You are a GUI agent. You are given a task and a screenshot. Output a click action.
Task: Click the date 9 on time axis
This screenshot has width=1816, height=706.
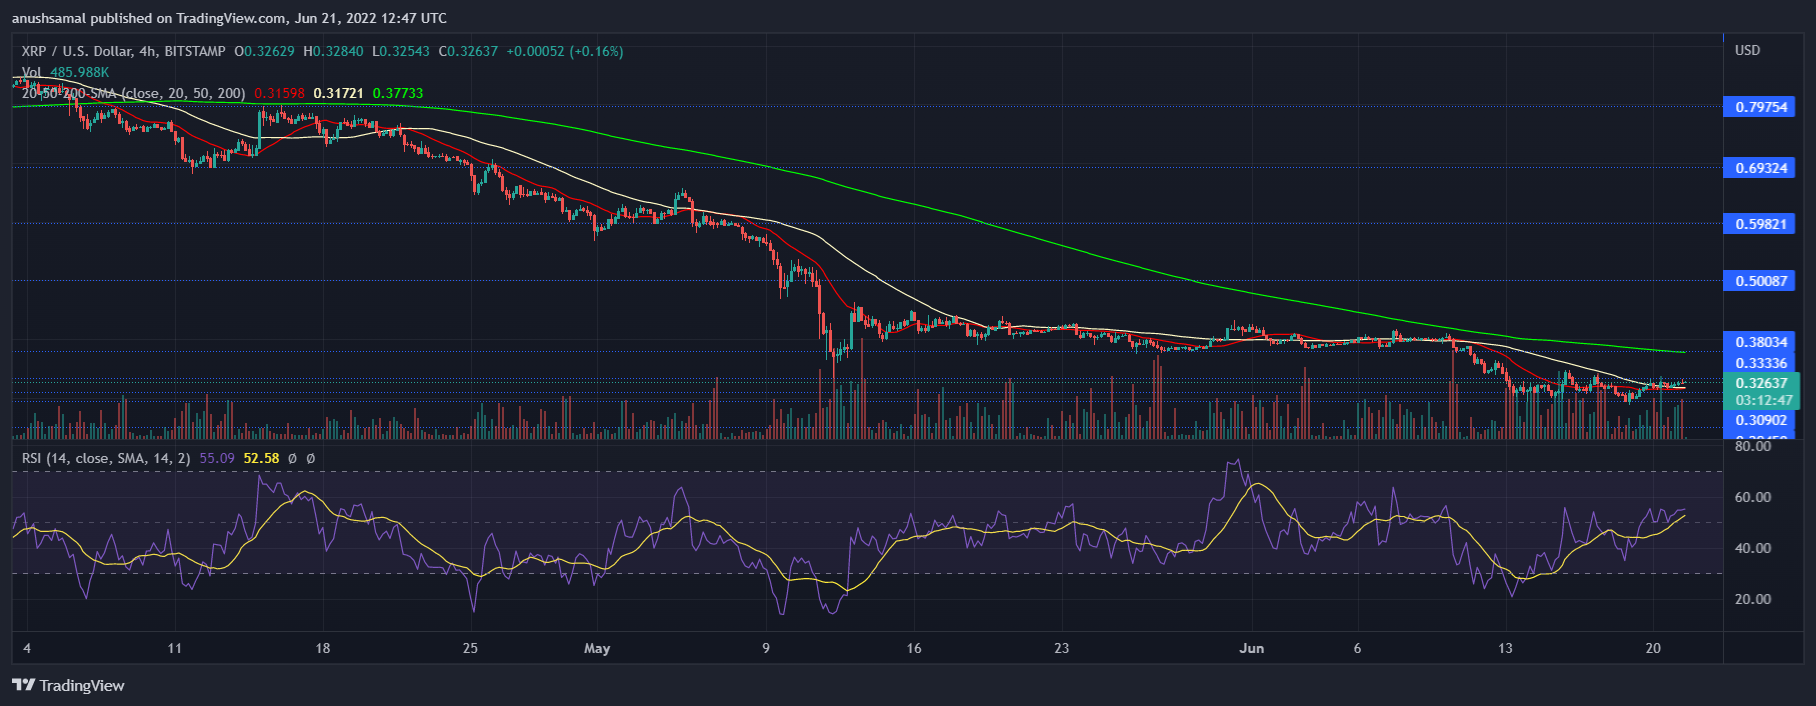[766, 648]
